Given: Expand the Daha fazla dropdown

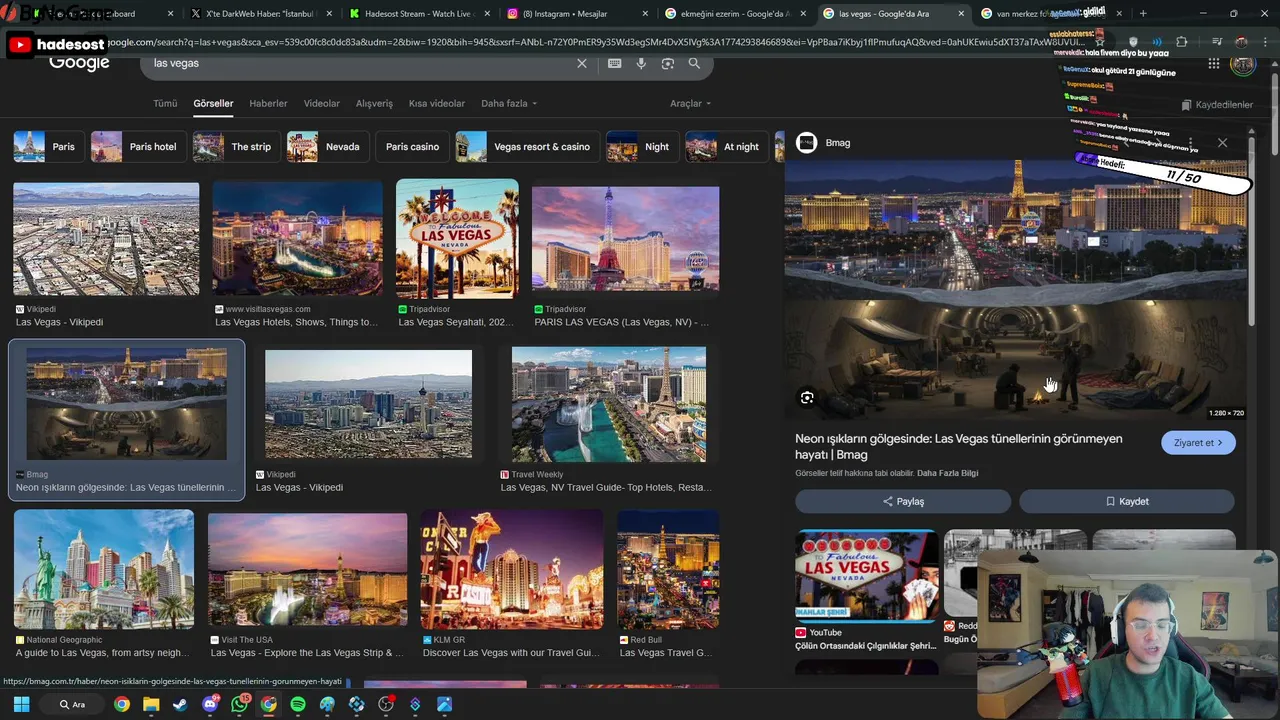Looking at the screenshot, I should point(509,103).
